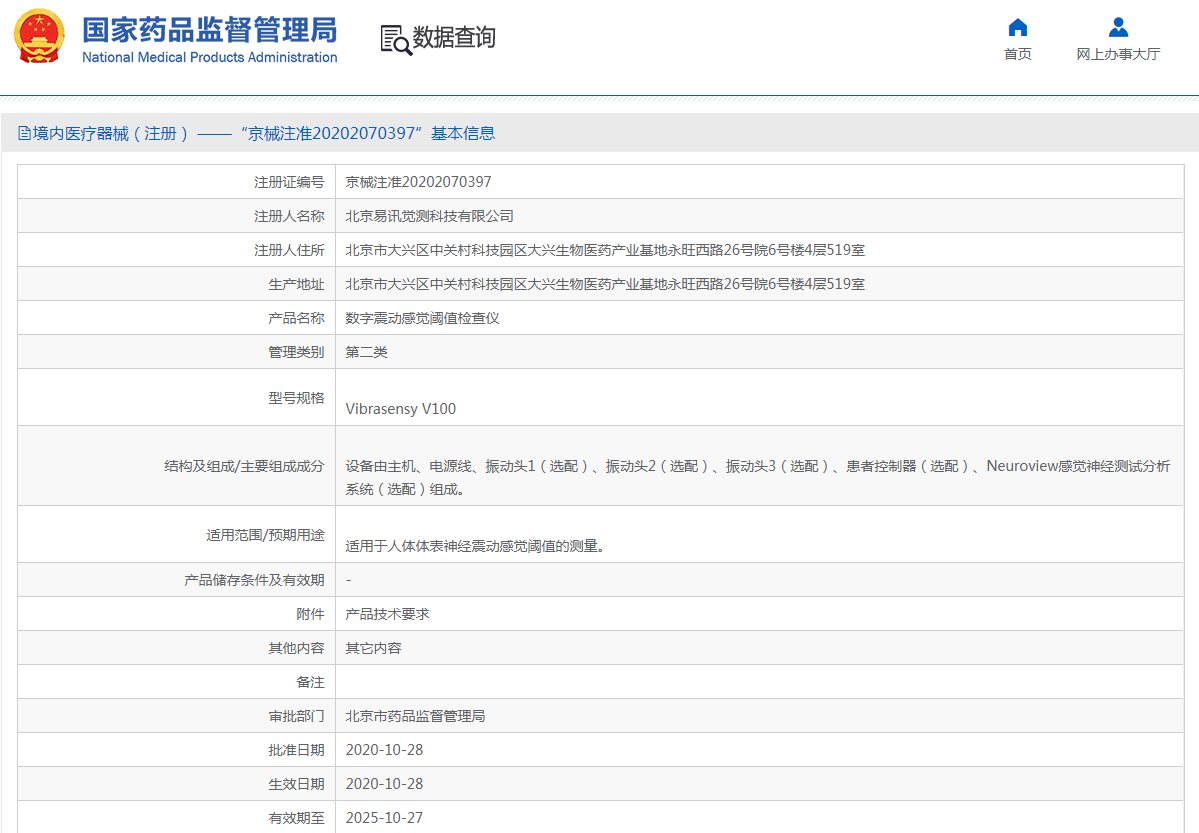Viewport: 1199px width, 833px height.
Task: Click the 产品名称 label
Action: 296,318
